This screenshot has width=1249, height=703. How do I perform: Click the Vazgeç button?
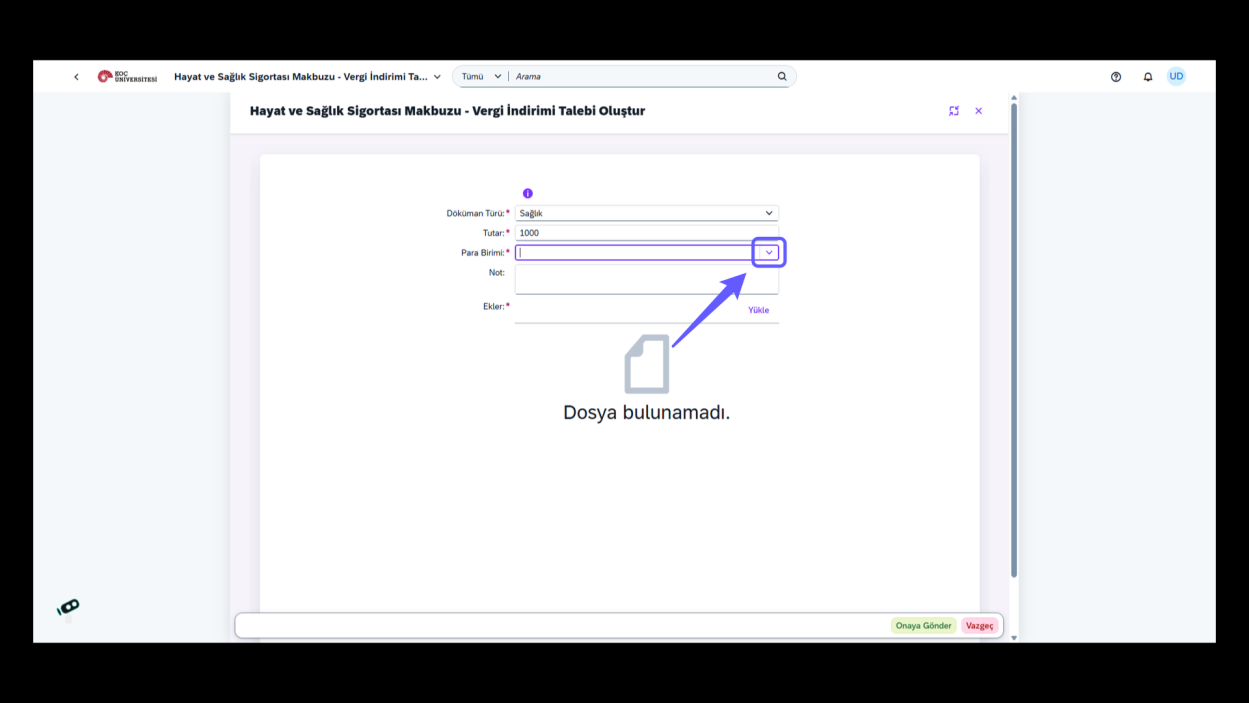pos(980,626)
